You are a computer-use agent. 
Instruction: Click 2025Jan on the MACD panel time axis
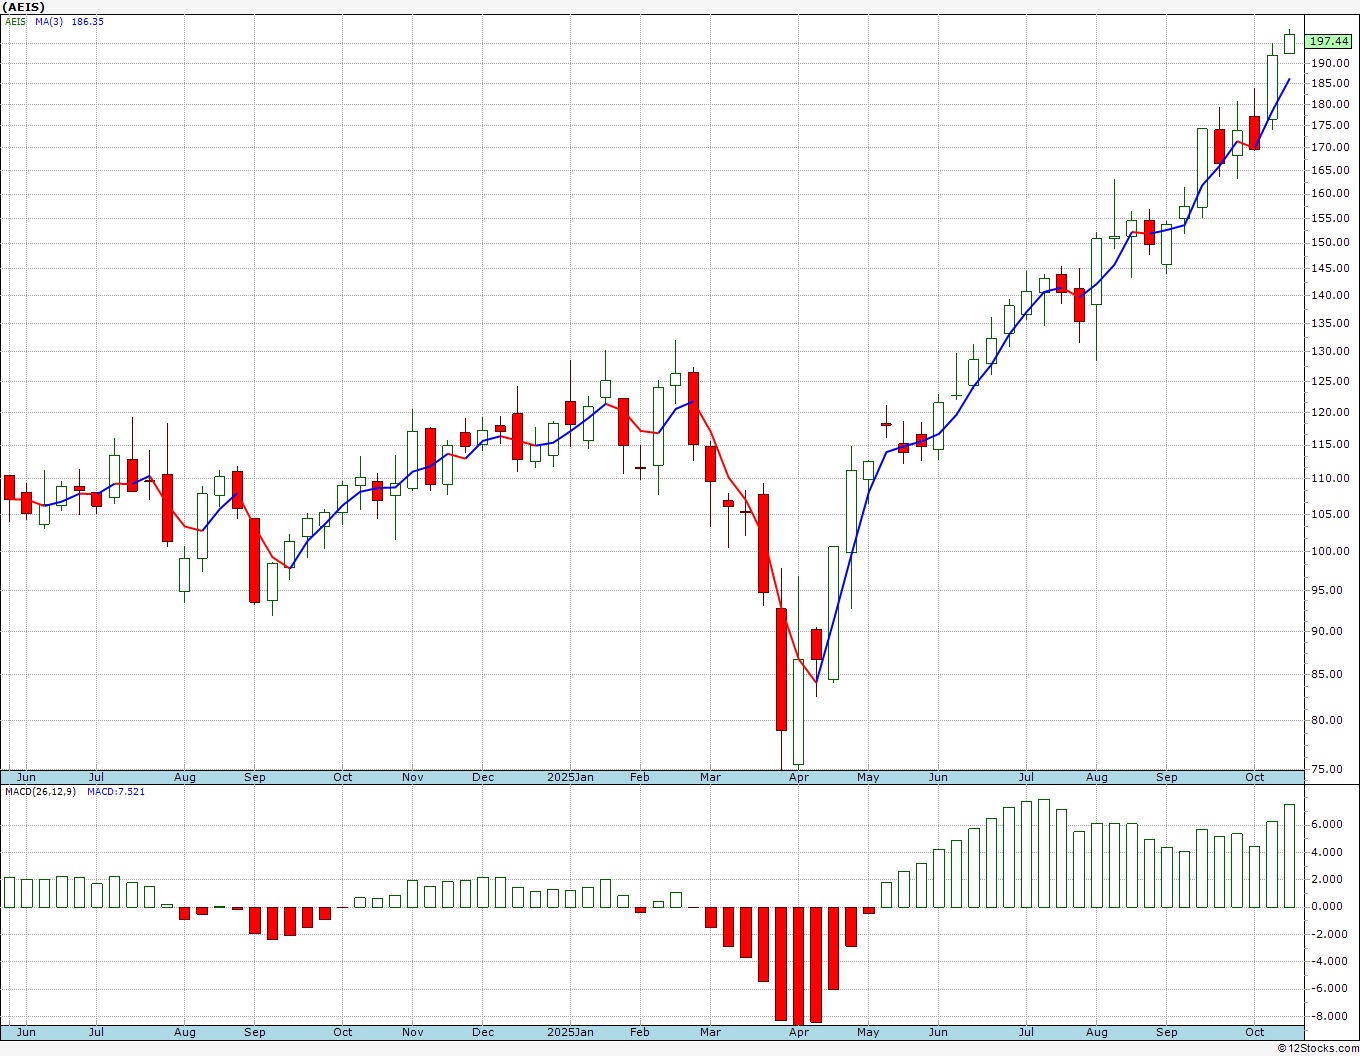(571, 1032)
